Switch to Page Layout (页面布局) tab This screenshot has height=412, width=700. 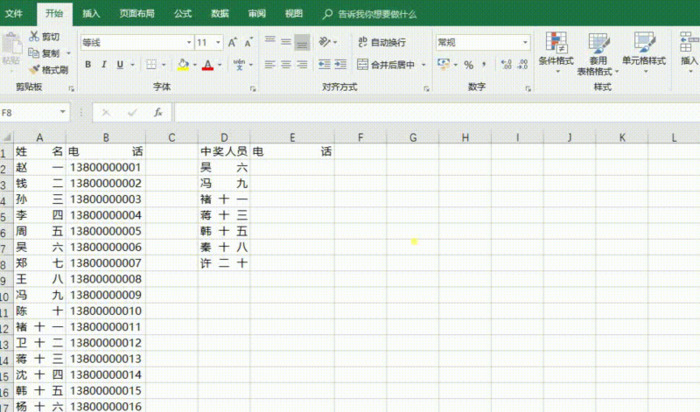coord(137,13)
